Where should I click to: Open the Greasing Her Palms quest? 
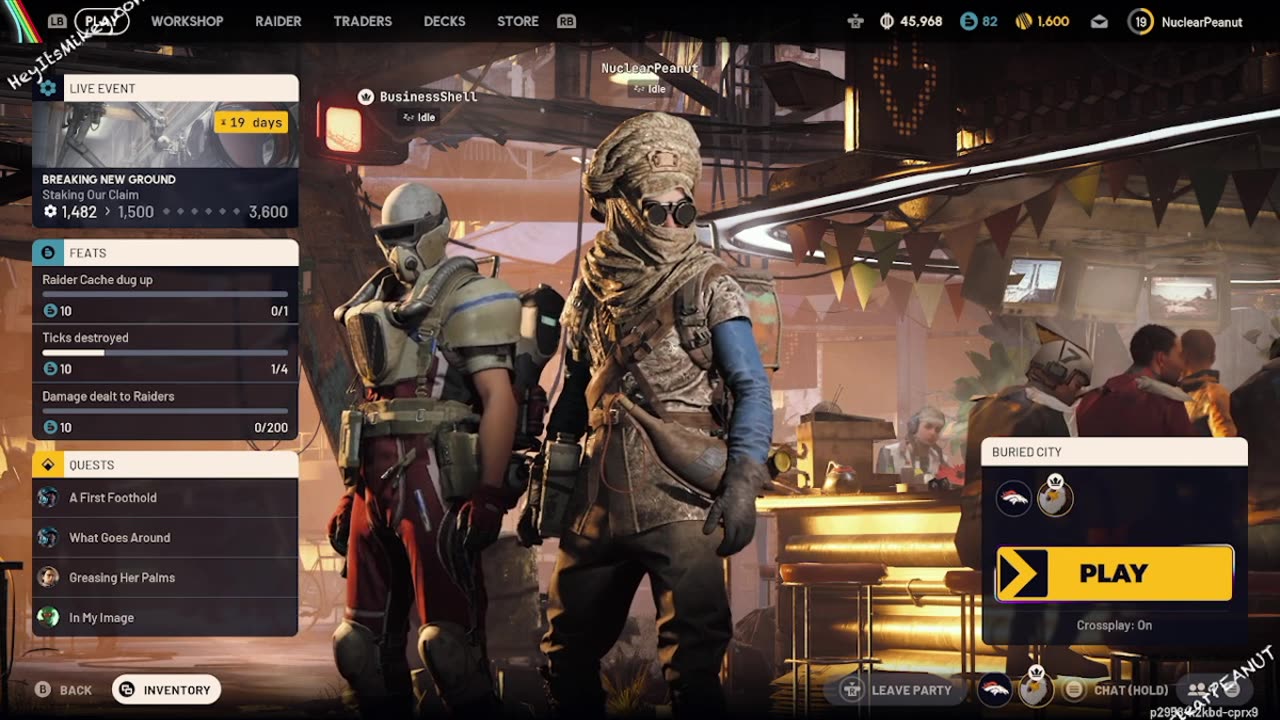(165, 577)
